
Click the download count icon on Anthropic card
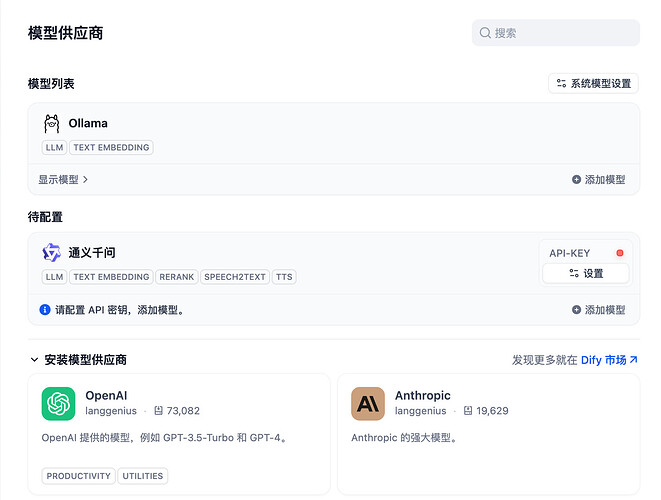[x=468, y=411]
